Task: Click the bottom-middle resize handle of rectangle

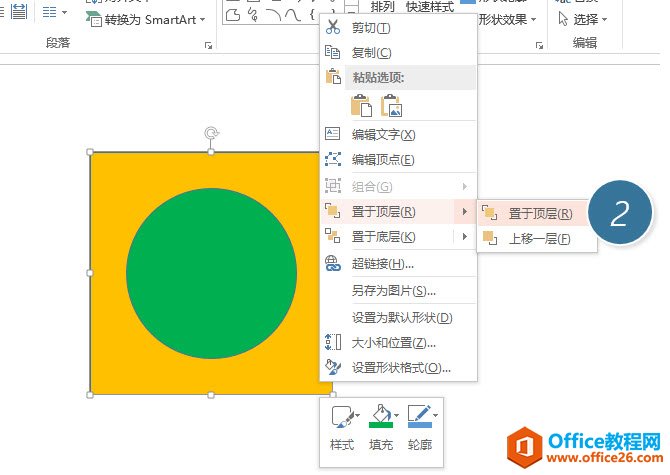Action: click(211, 395)
